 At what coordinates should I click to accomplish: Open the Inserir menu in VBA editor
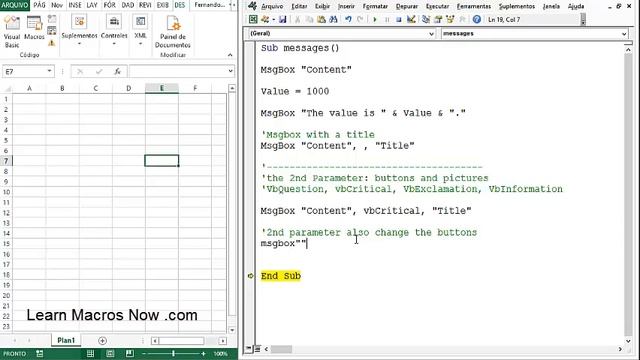pyautogui.click(x=346, y=6)
